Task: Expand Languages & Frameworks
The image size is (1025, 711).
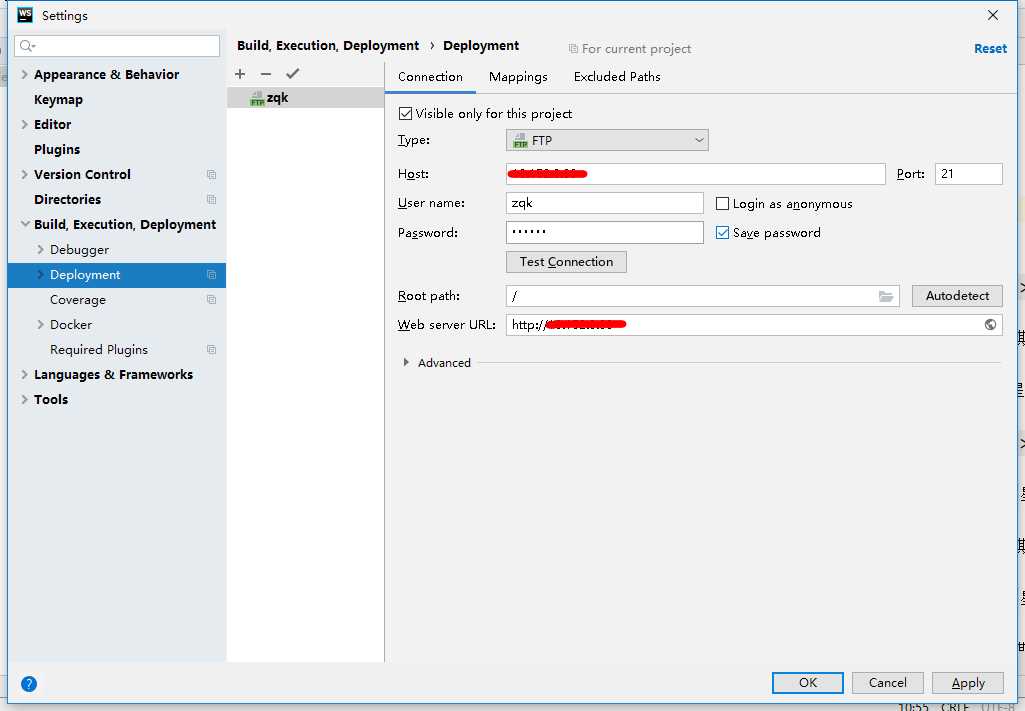Action: (24, 374)
